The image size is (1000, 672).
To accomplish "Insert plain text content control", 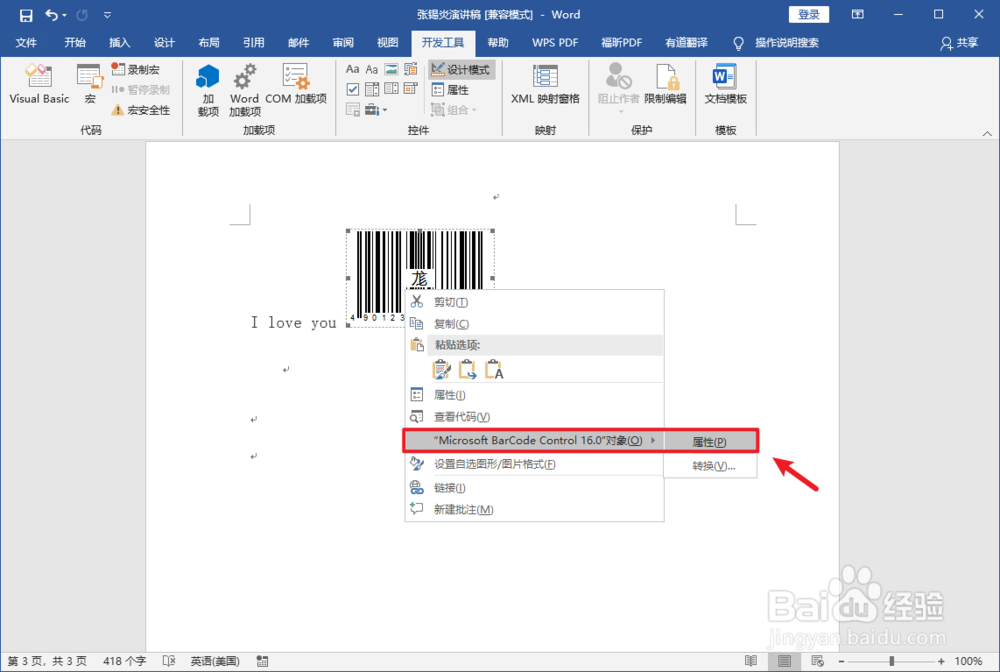I will pos(372,69).
